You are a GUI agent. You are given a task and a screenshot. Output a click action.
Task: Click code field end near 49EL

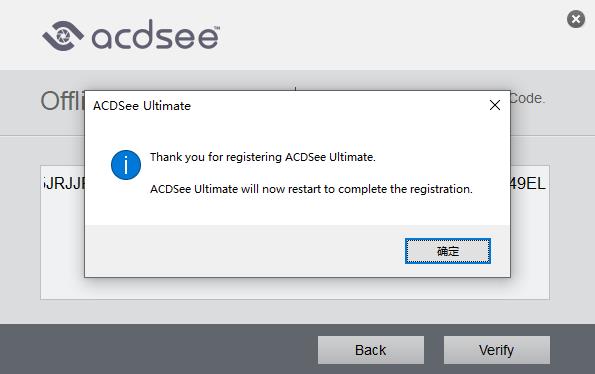(x=528, y=184)
